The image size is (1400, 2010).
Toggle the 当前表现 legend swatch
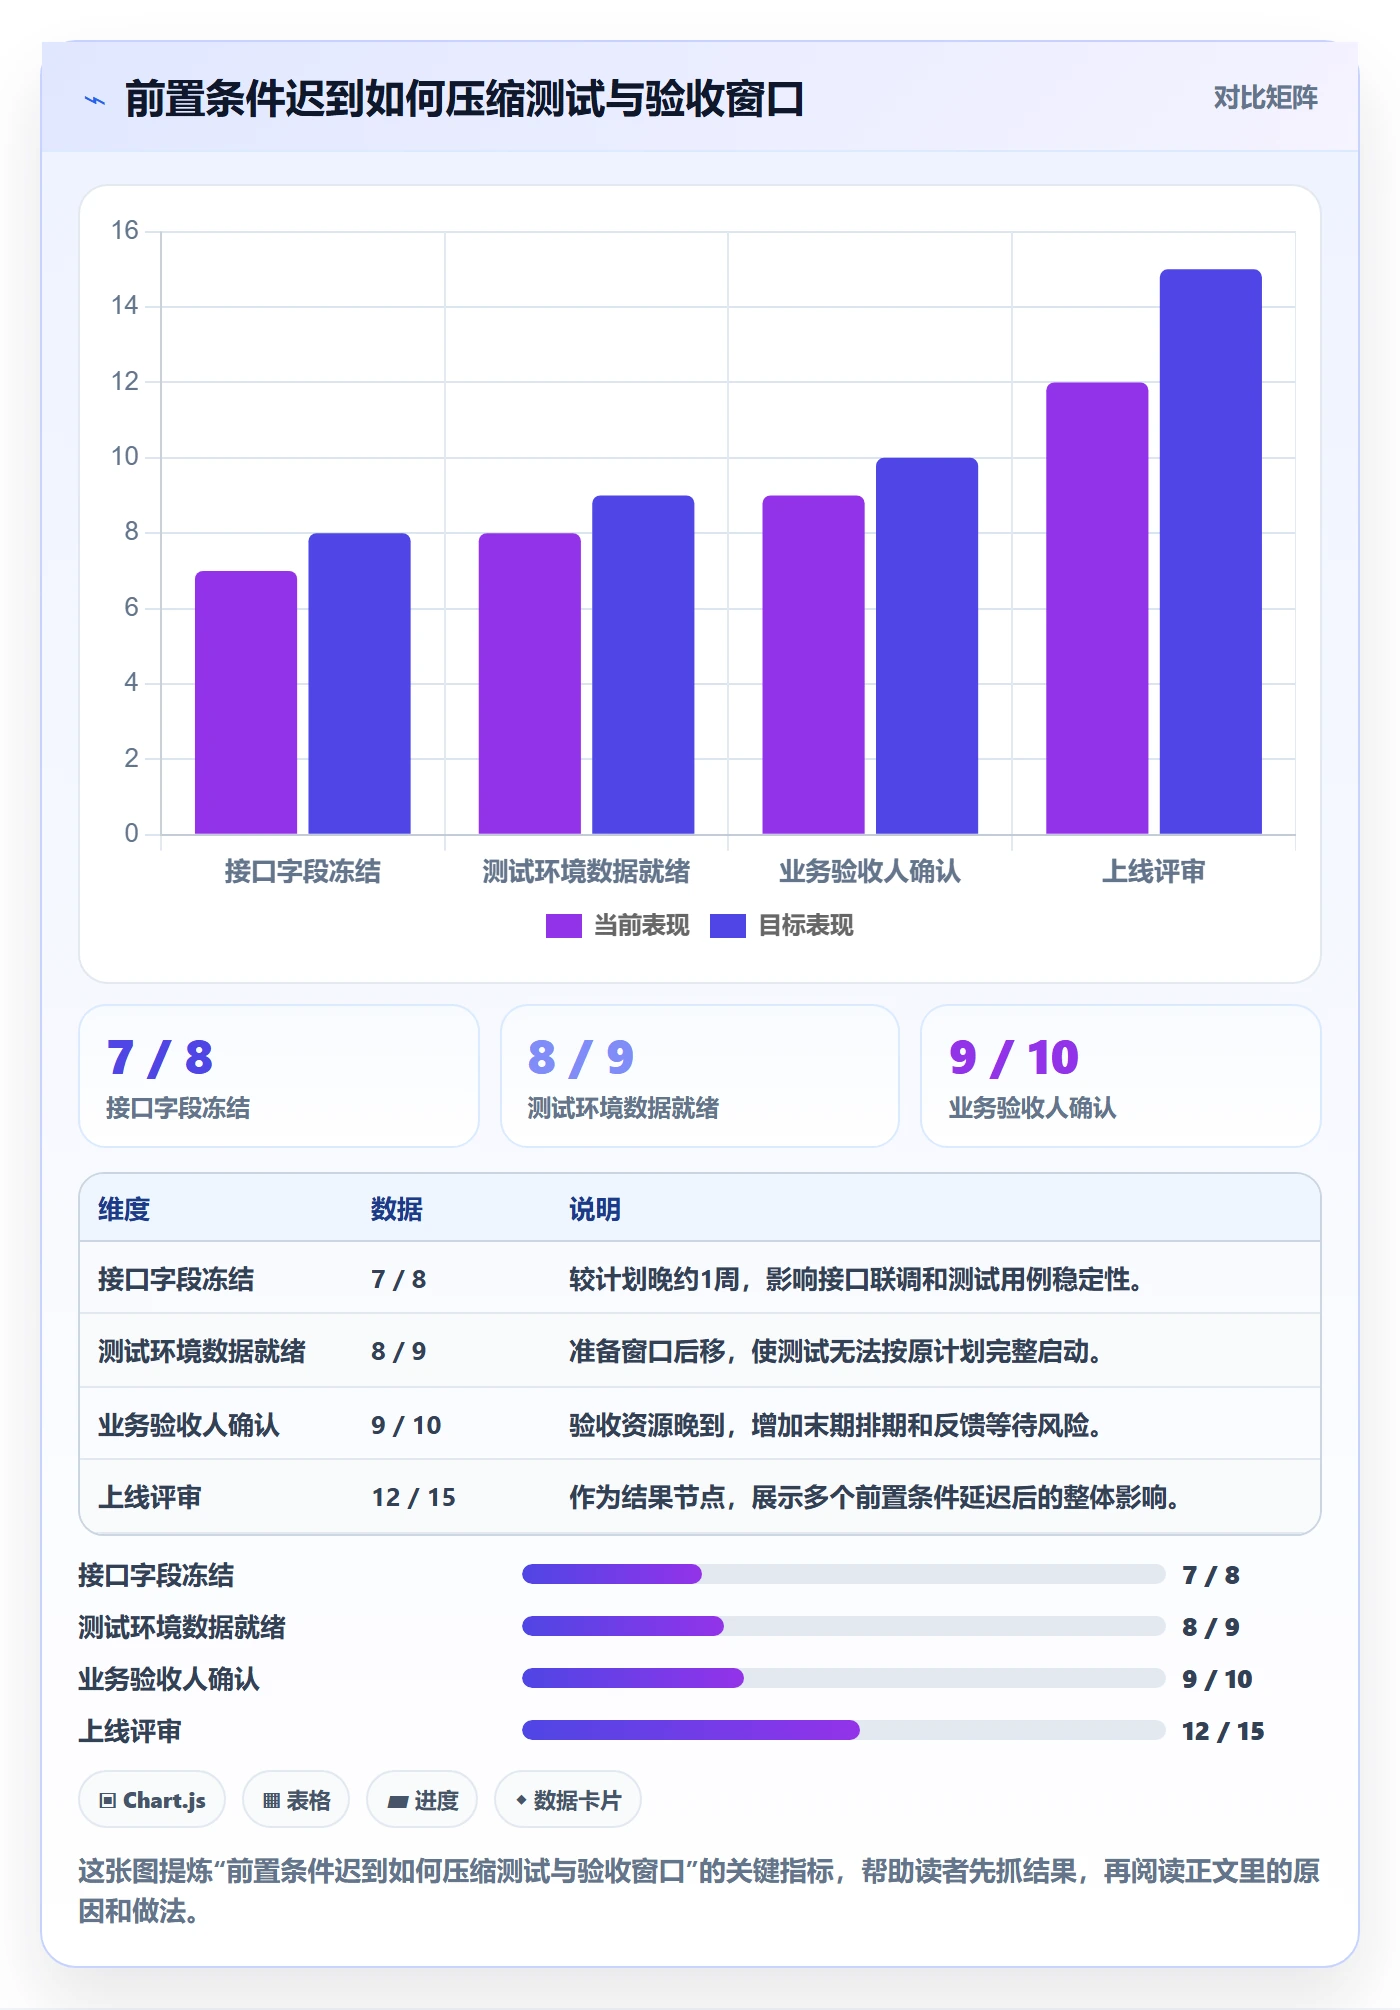coord(563,926)
